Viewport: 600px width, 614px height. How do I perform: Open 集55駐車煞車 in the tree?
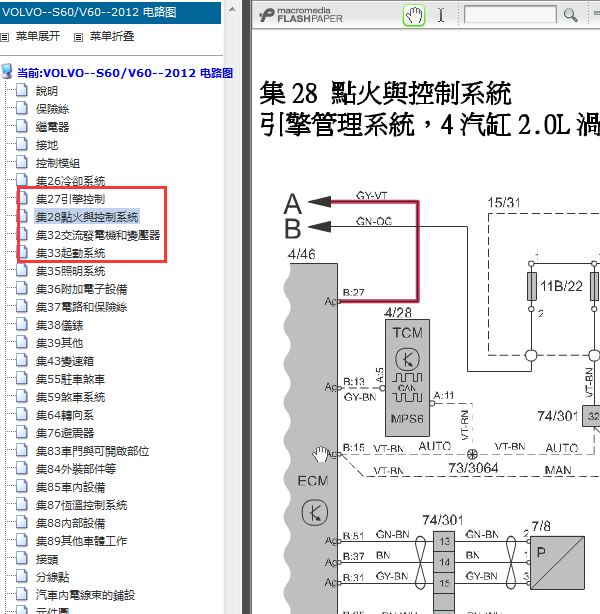point(70,379)
